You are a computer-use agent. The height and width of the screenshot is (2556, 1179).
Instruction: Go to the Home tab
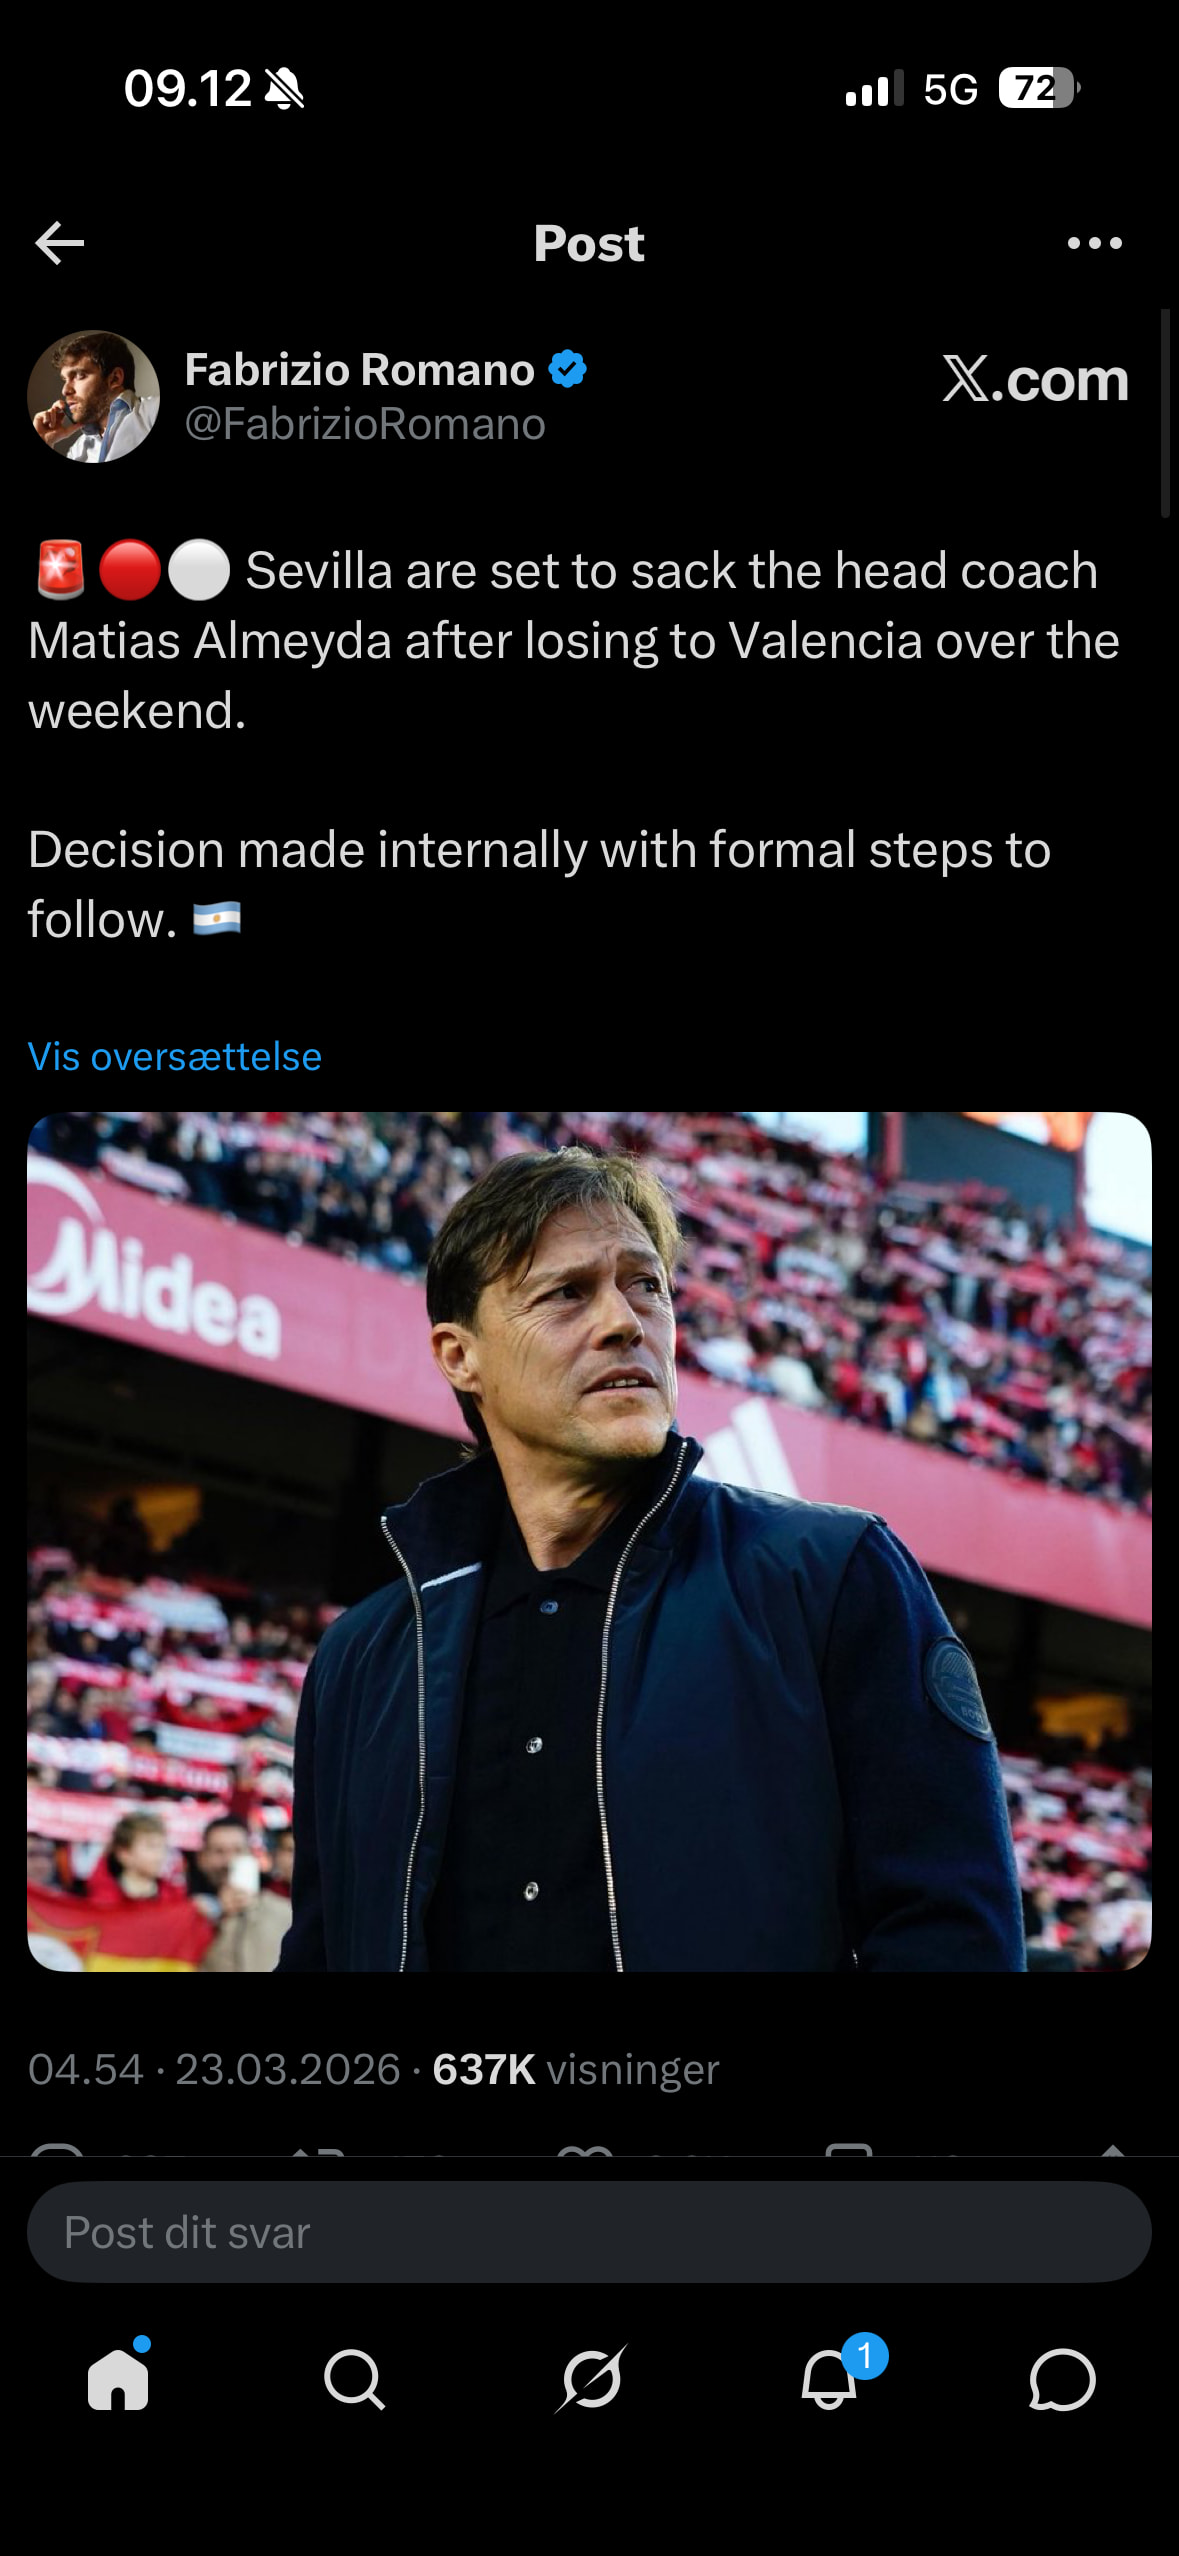click(118, 2378)
